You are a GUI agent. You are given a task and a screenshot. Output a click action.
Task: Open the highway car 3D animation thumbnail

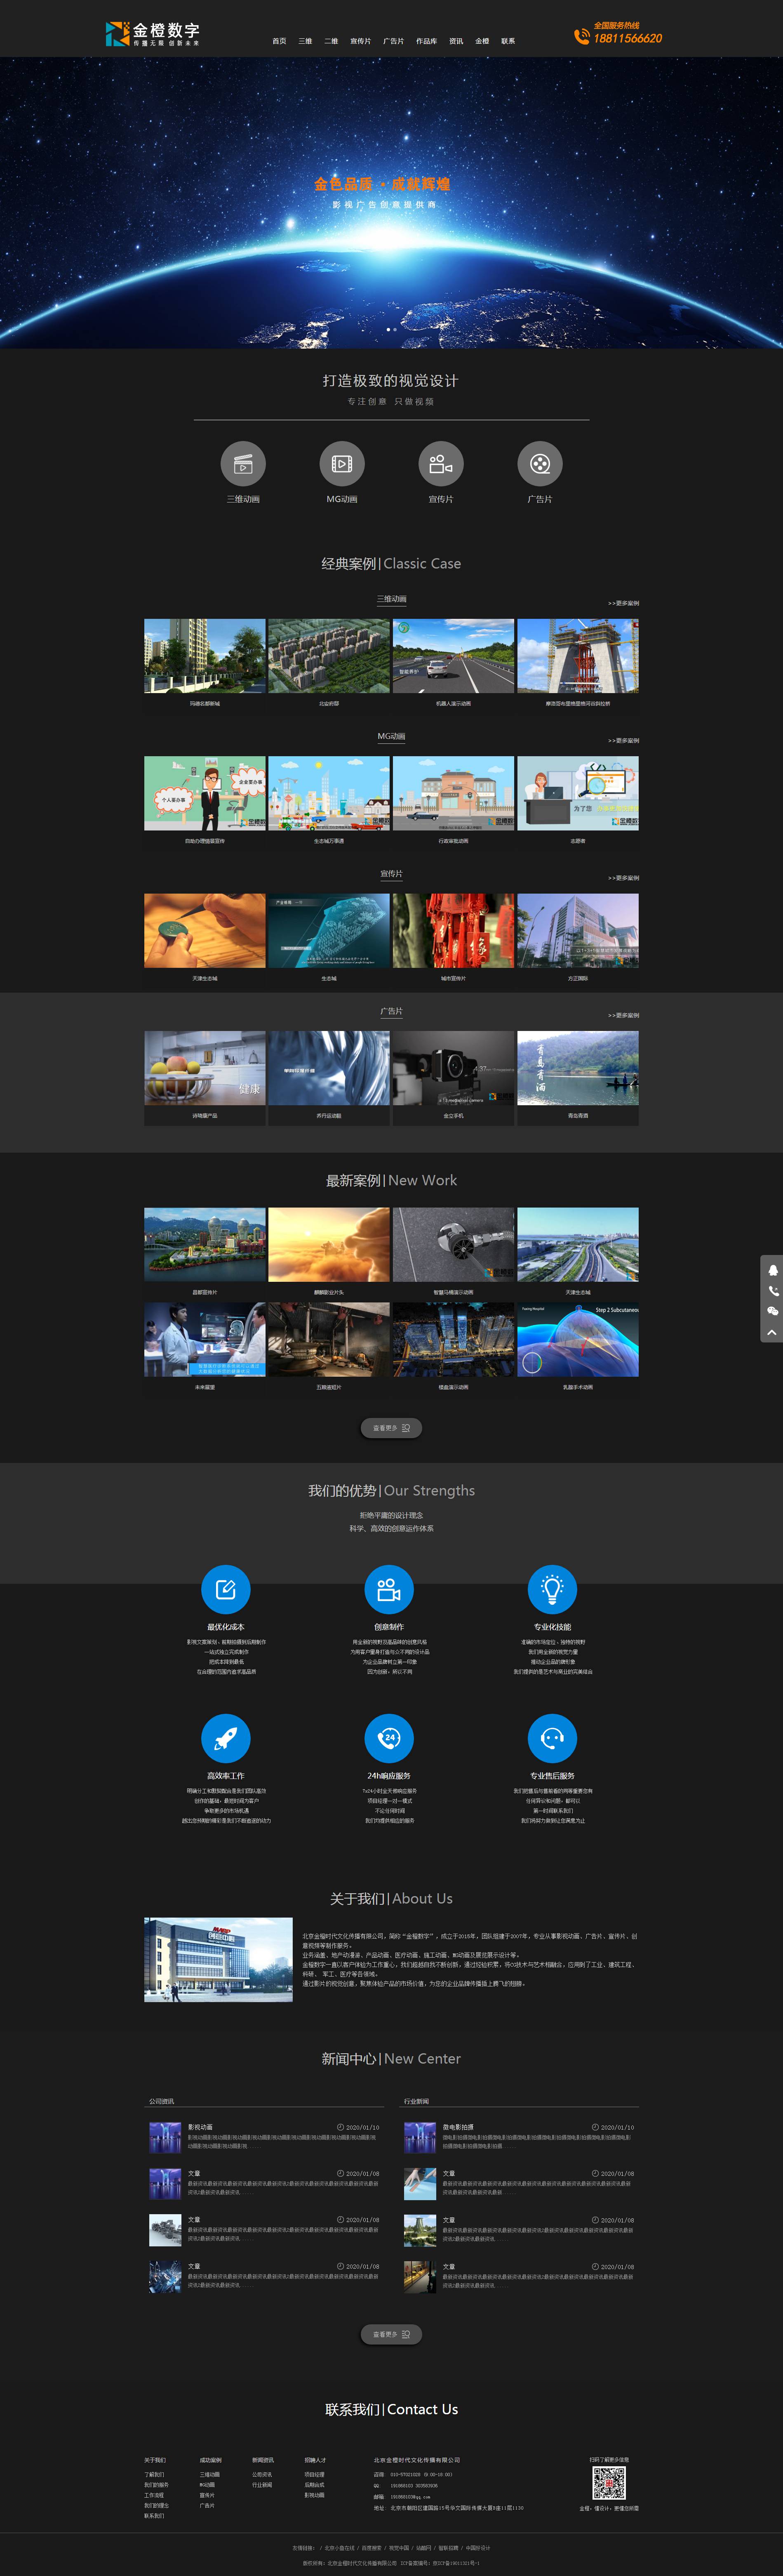(454, 656)
